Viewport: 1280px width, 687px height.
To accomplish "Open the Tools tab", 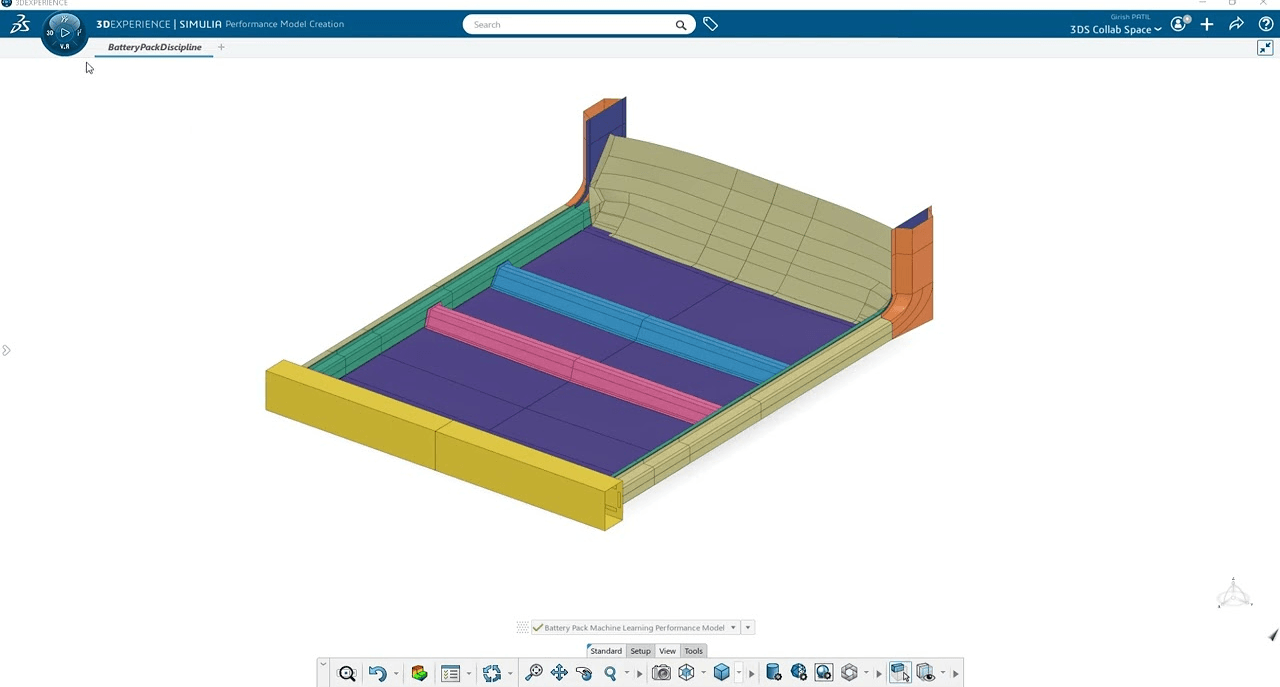I will click(693, 651).
